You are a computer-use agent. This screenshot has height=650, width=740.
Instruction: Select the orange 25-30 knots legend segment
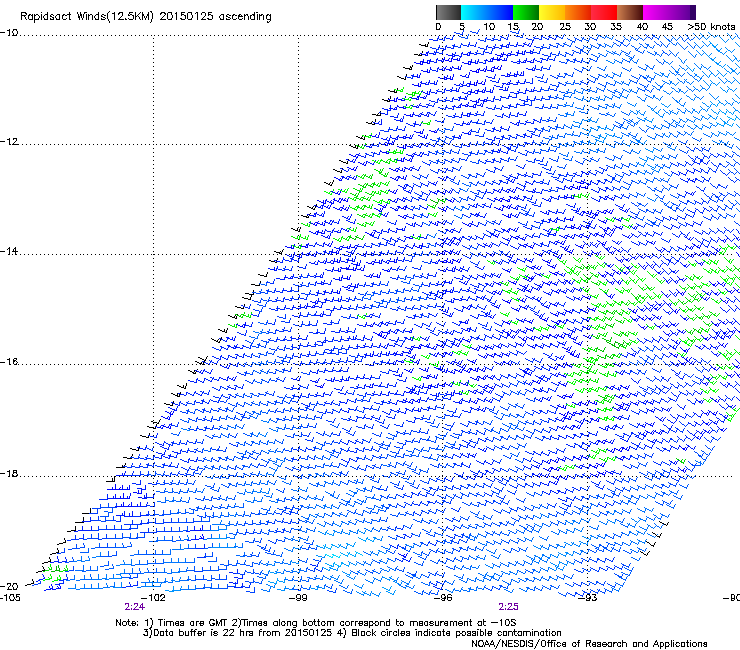pyautogui.click(x=578, y=12)
